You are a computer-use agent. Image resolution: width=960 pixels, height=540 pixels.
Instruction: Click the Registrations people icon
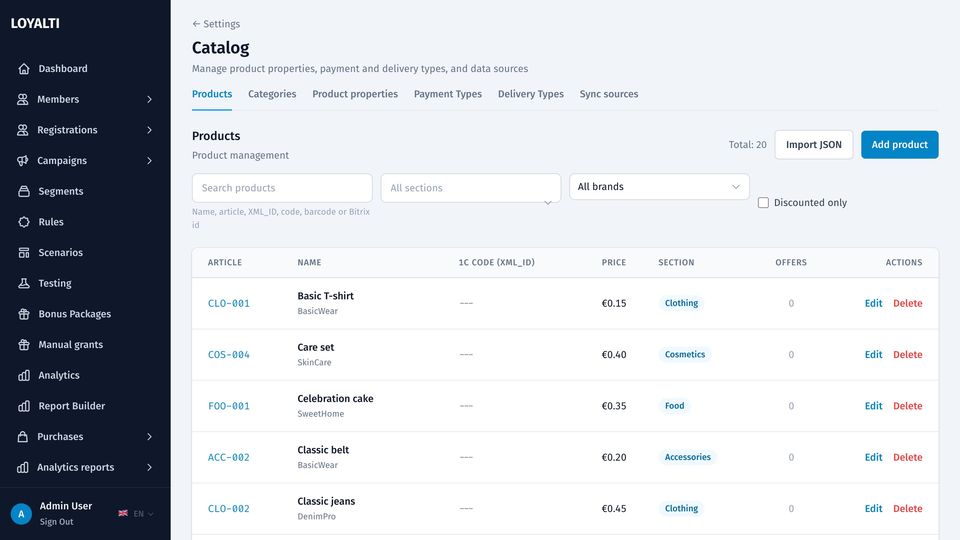pos(23,130)
